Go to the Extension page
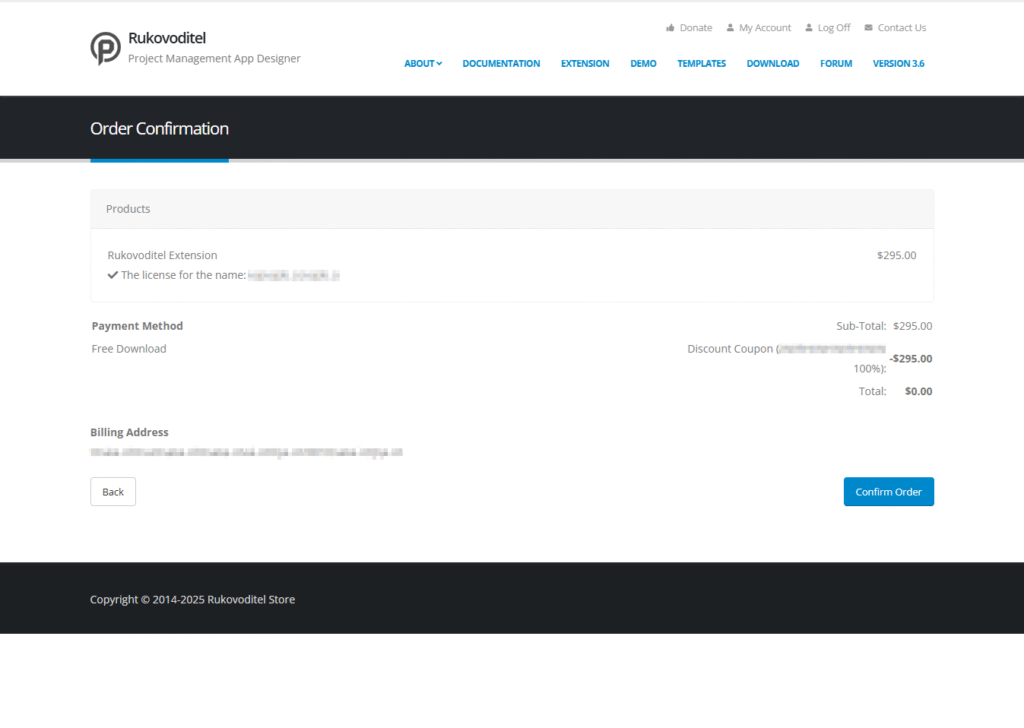This screenshot has width=1024, height=728. (585, 64)
